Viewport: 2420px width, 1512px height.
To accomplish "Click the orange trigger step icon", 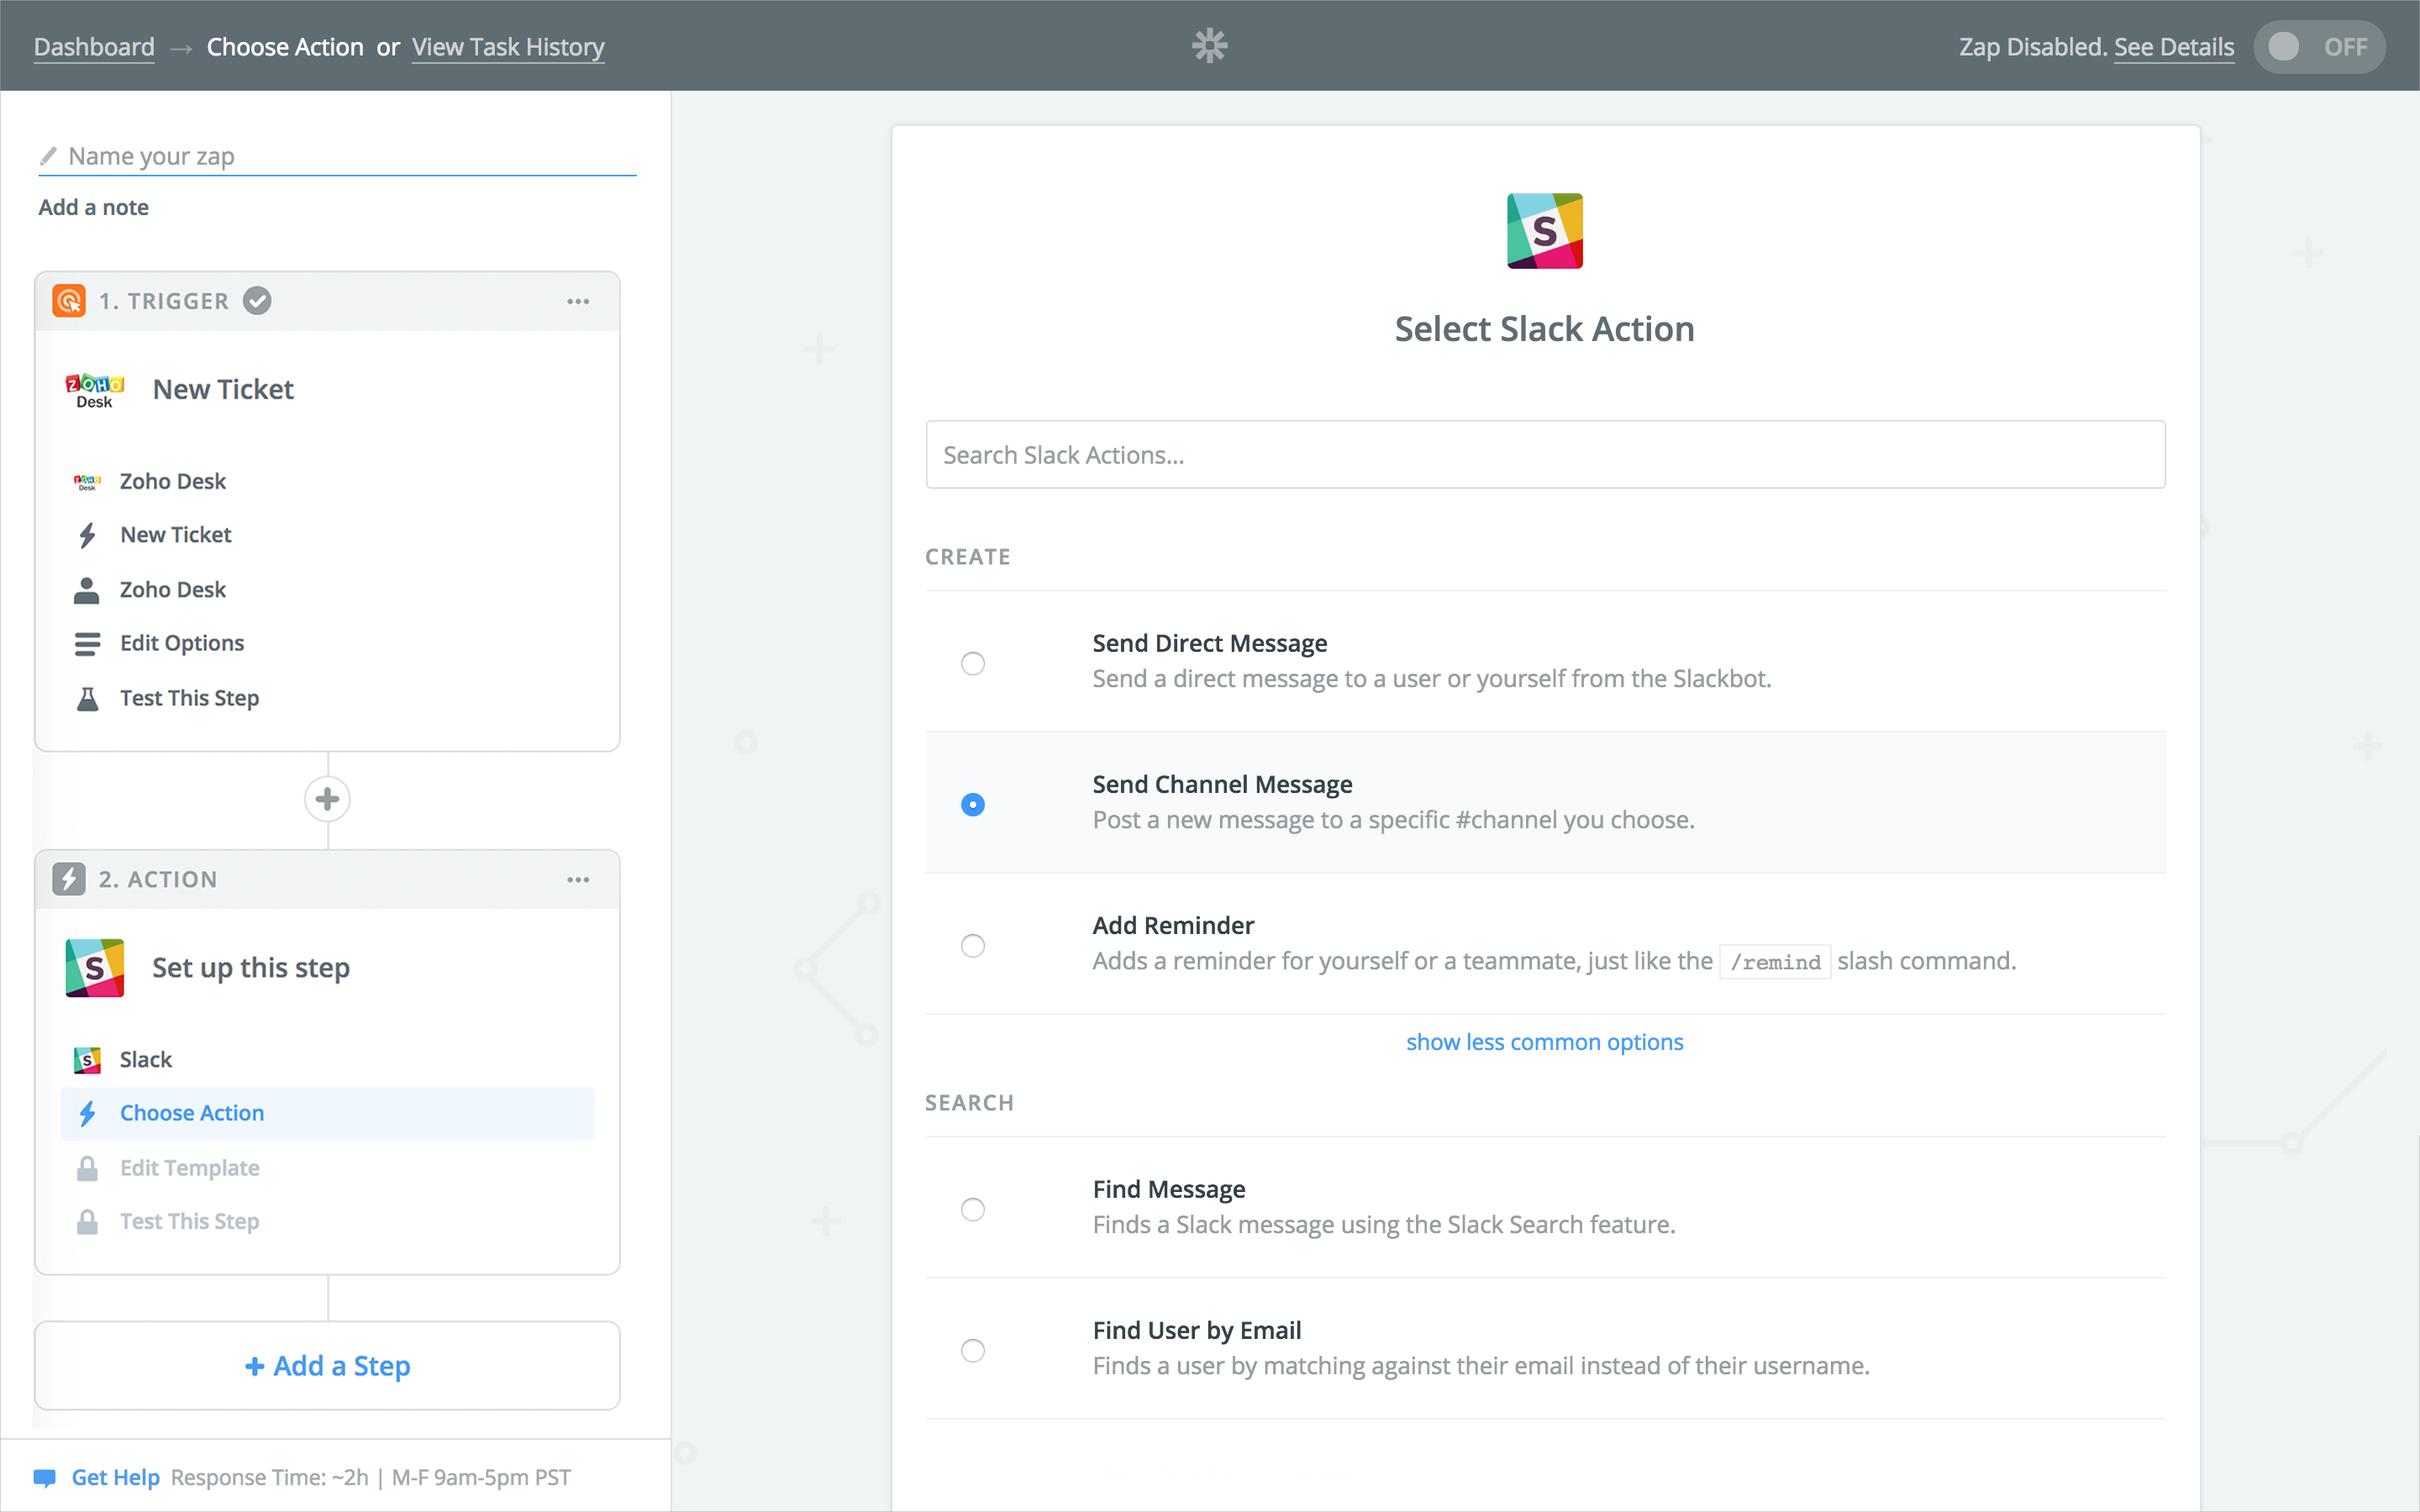I will pos(69,301).
